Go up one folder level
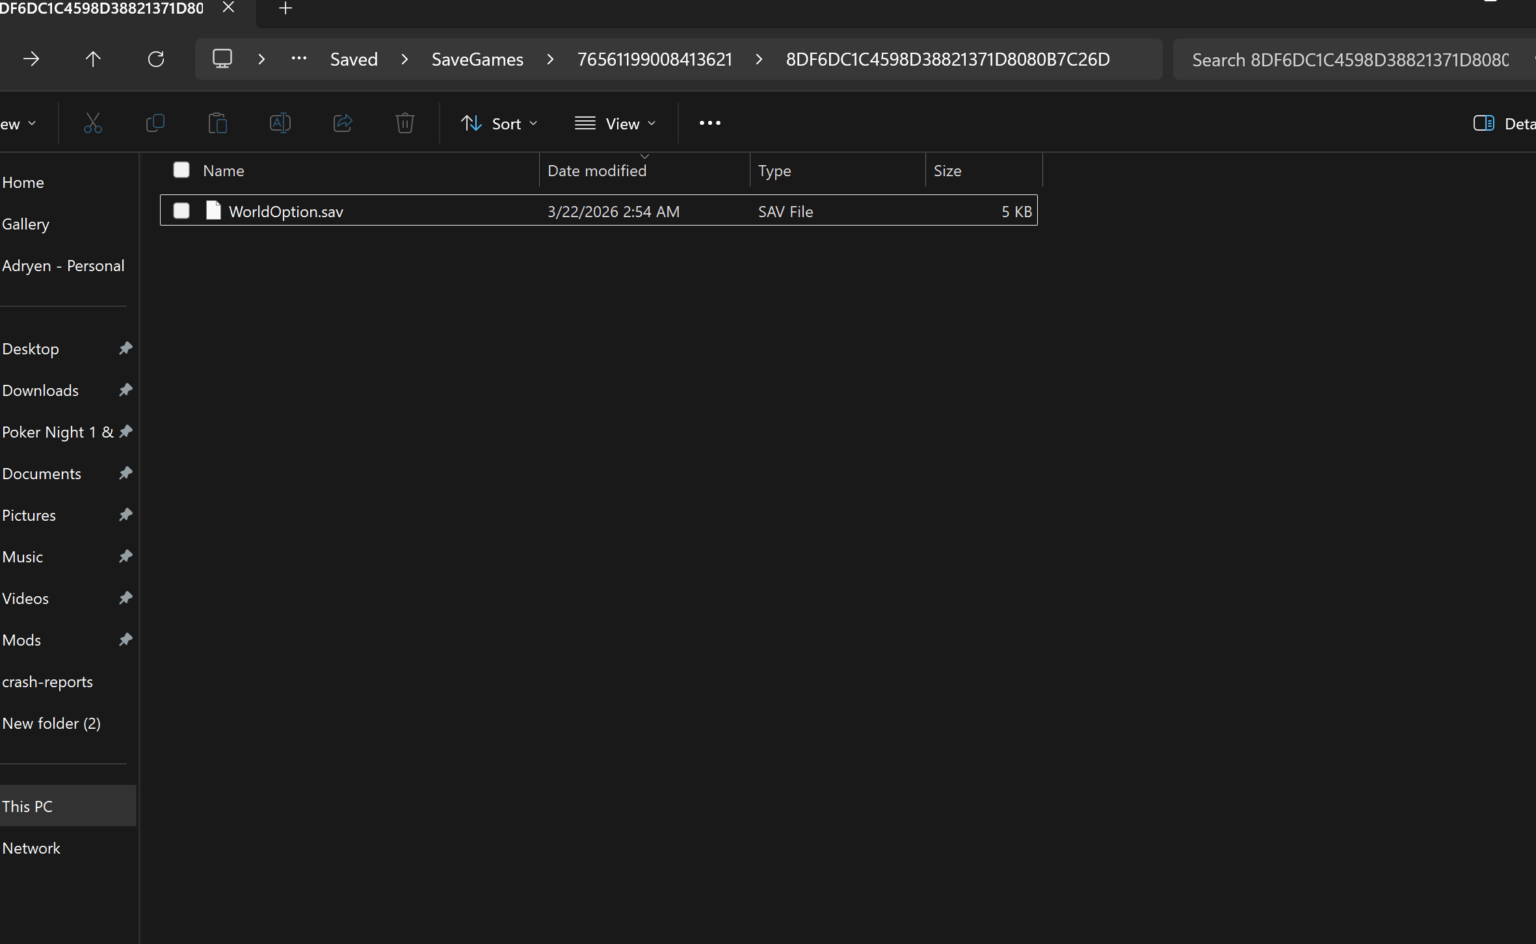 pyautogui.click(x=93, y=59)
